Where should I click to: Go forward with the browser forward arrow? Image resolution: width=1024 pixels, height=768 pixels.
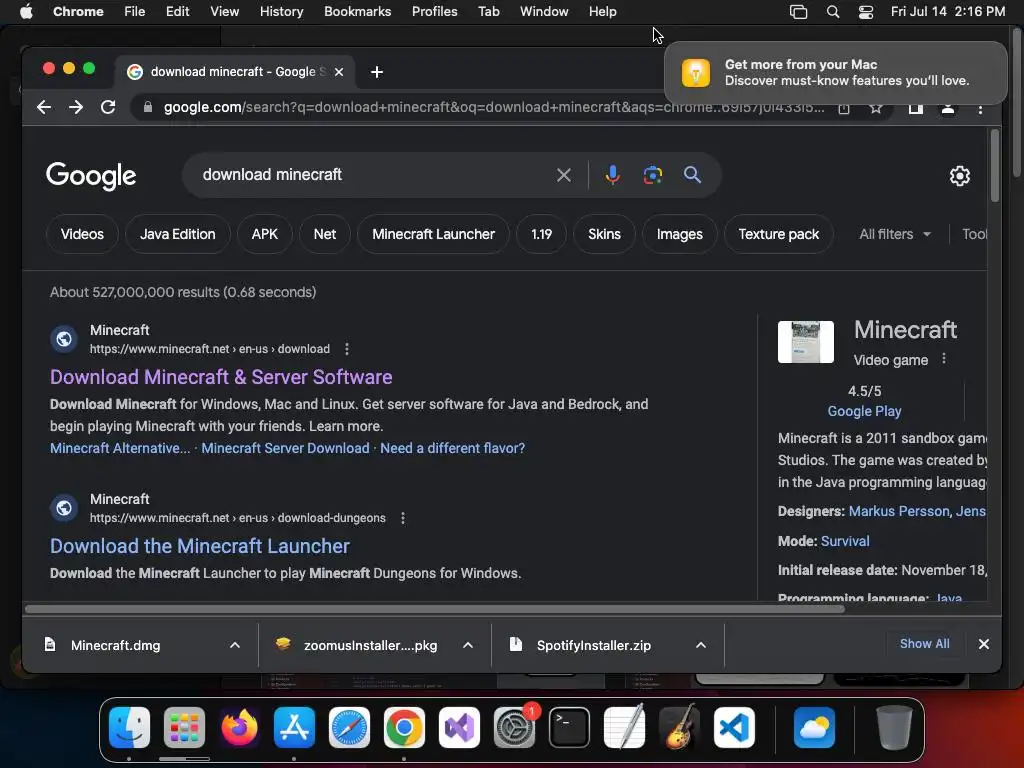coord(76,107)
